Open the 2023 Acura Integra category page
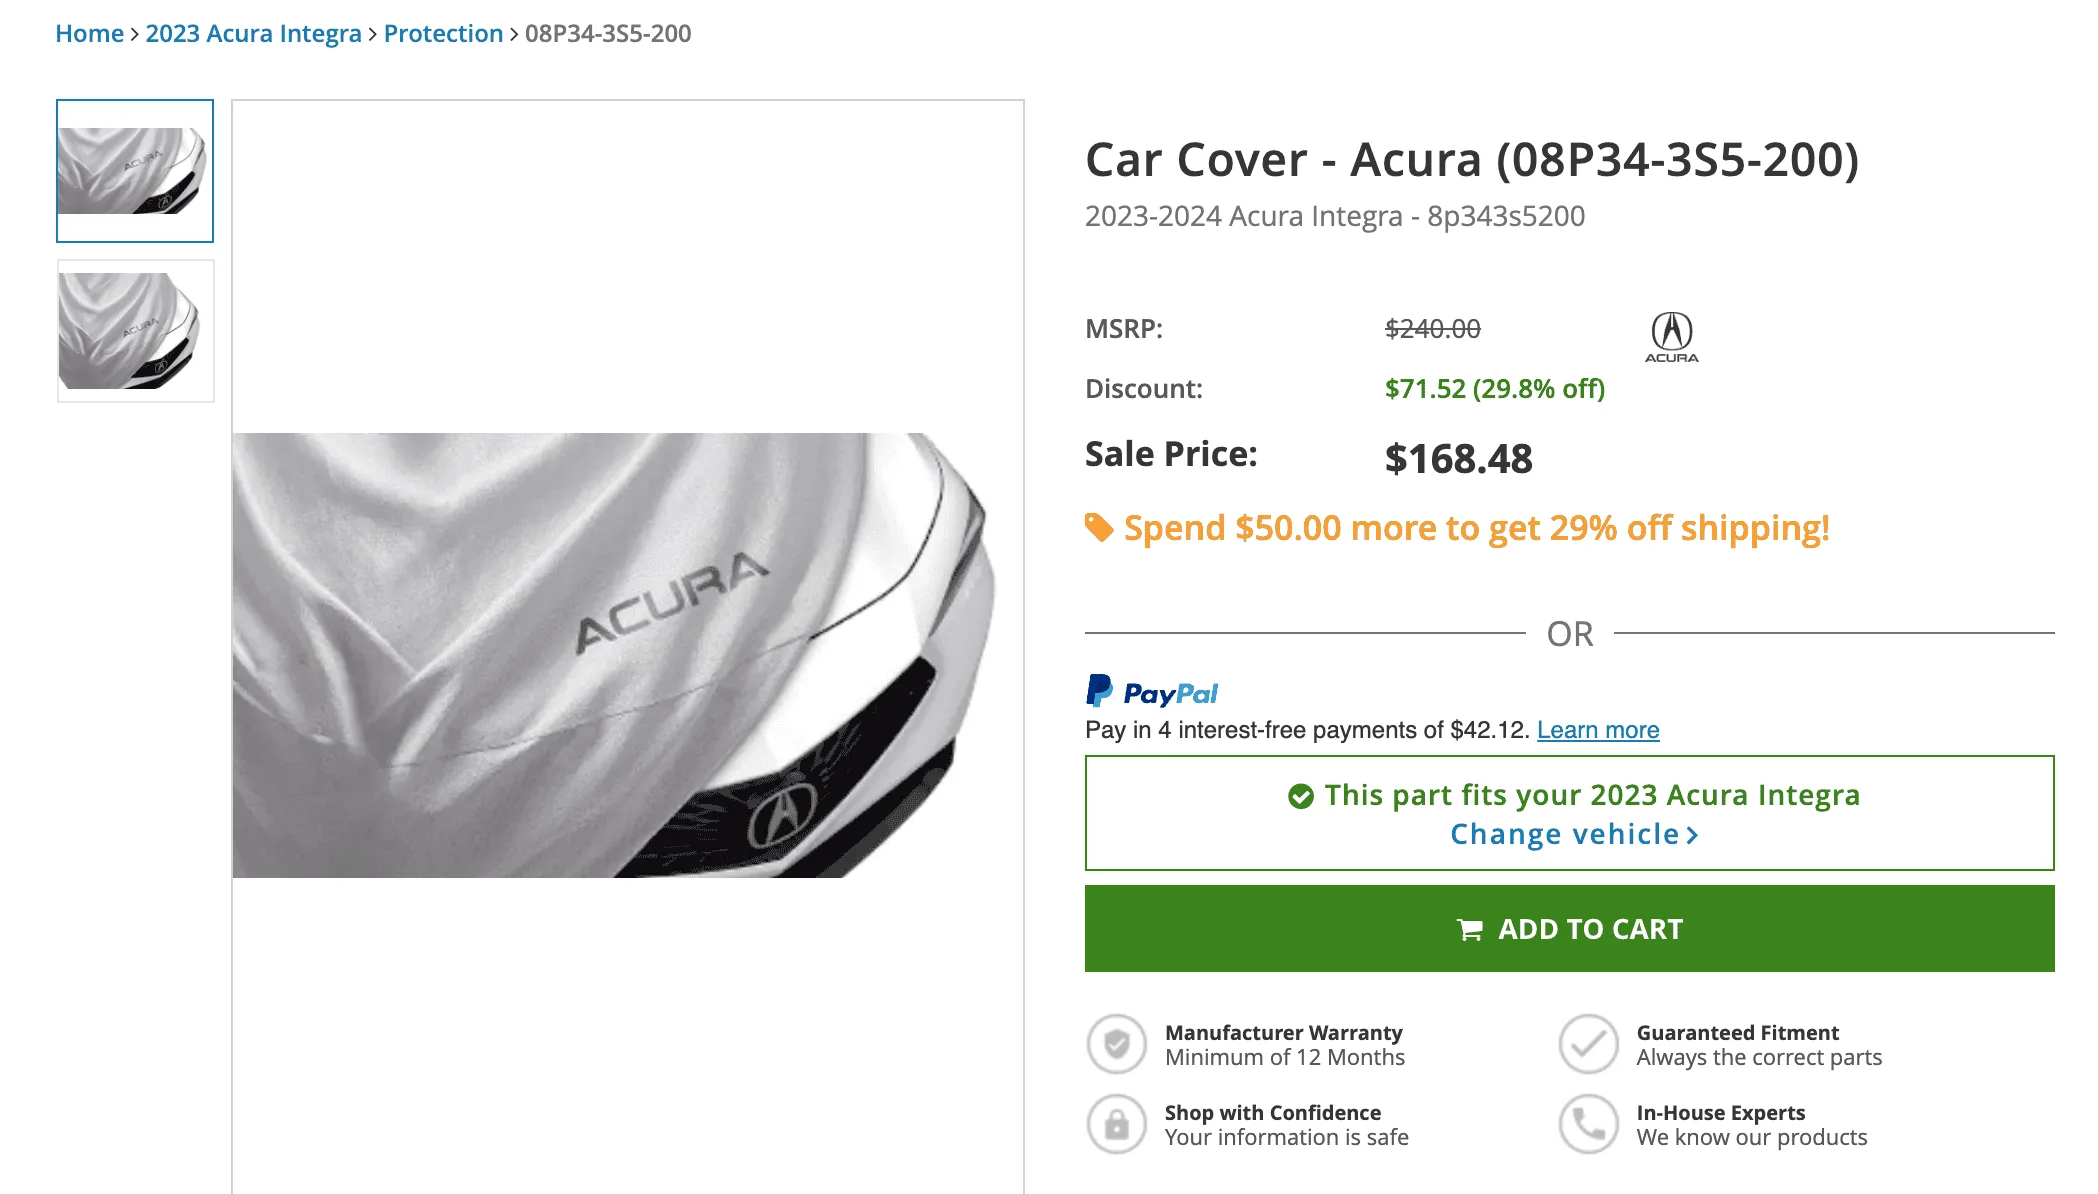Screen dimensions: 2098x1194 253,33
